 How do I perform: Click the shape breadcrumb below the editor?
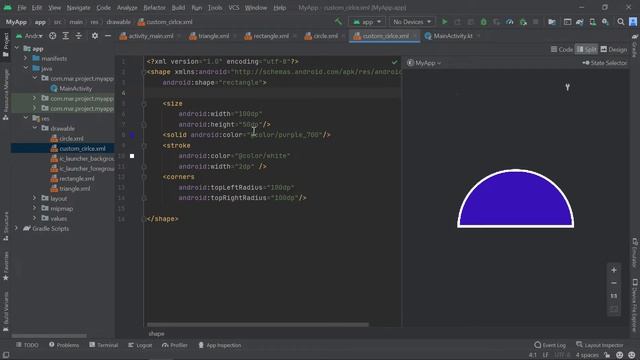156,333
